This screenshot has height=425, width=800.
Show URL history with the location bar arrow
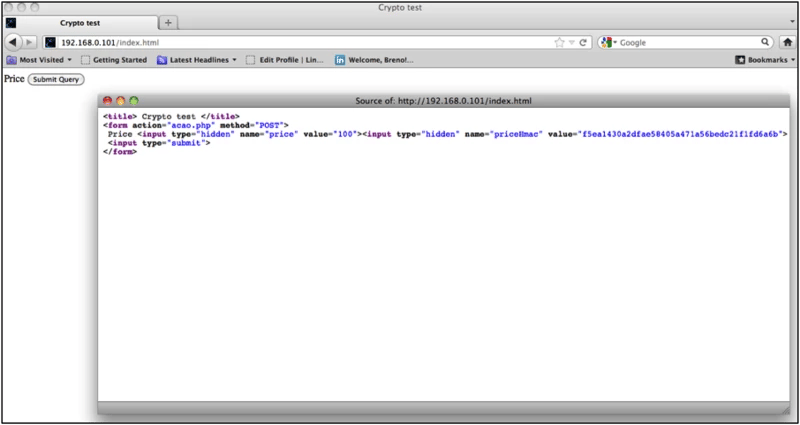571,42
